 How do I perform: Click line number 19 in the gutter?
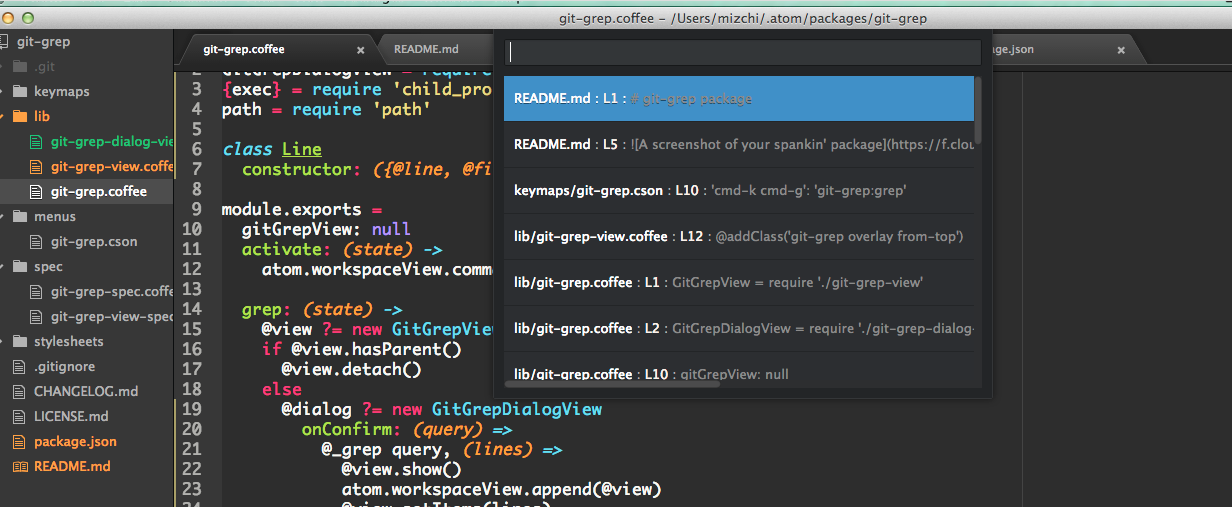(192, 409)
